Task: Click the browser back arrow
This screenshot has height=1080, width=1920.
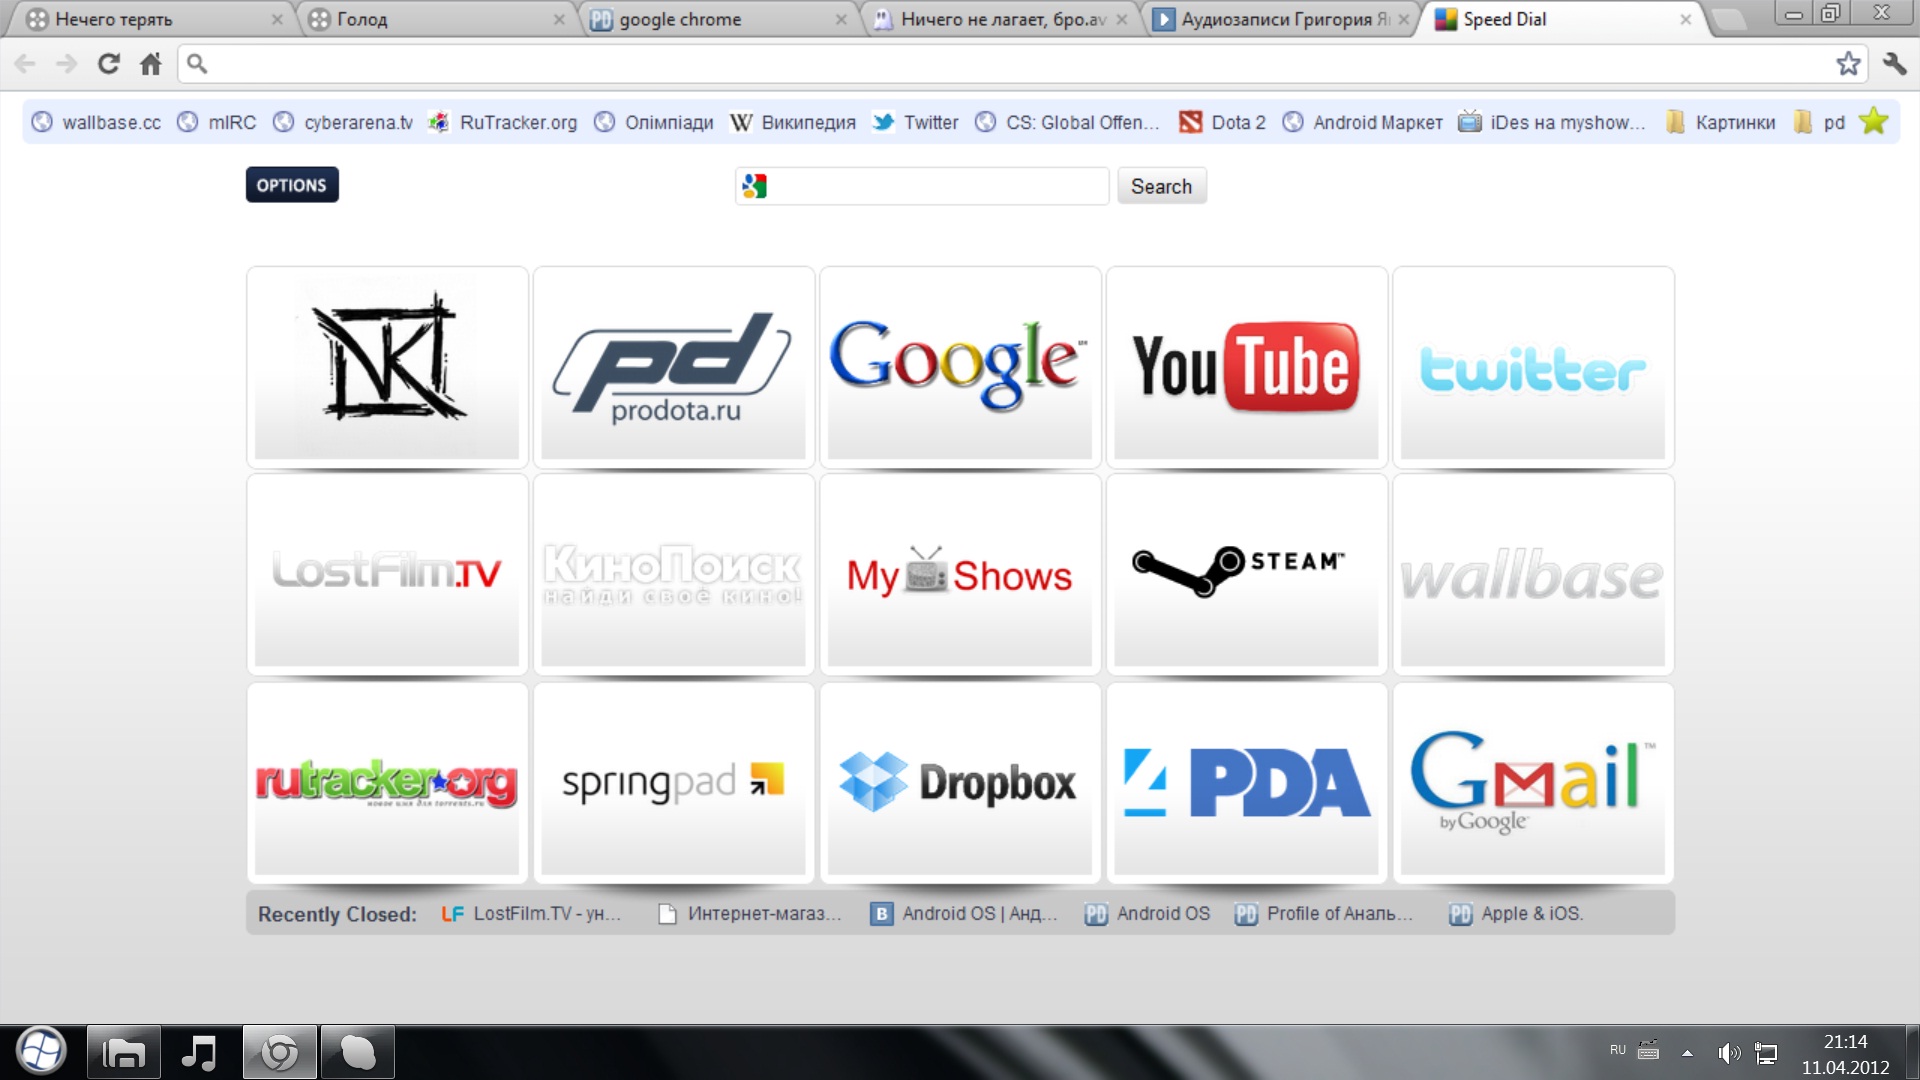Action: (x=25, y=64)
